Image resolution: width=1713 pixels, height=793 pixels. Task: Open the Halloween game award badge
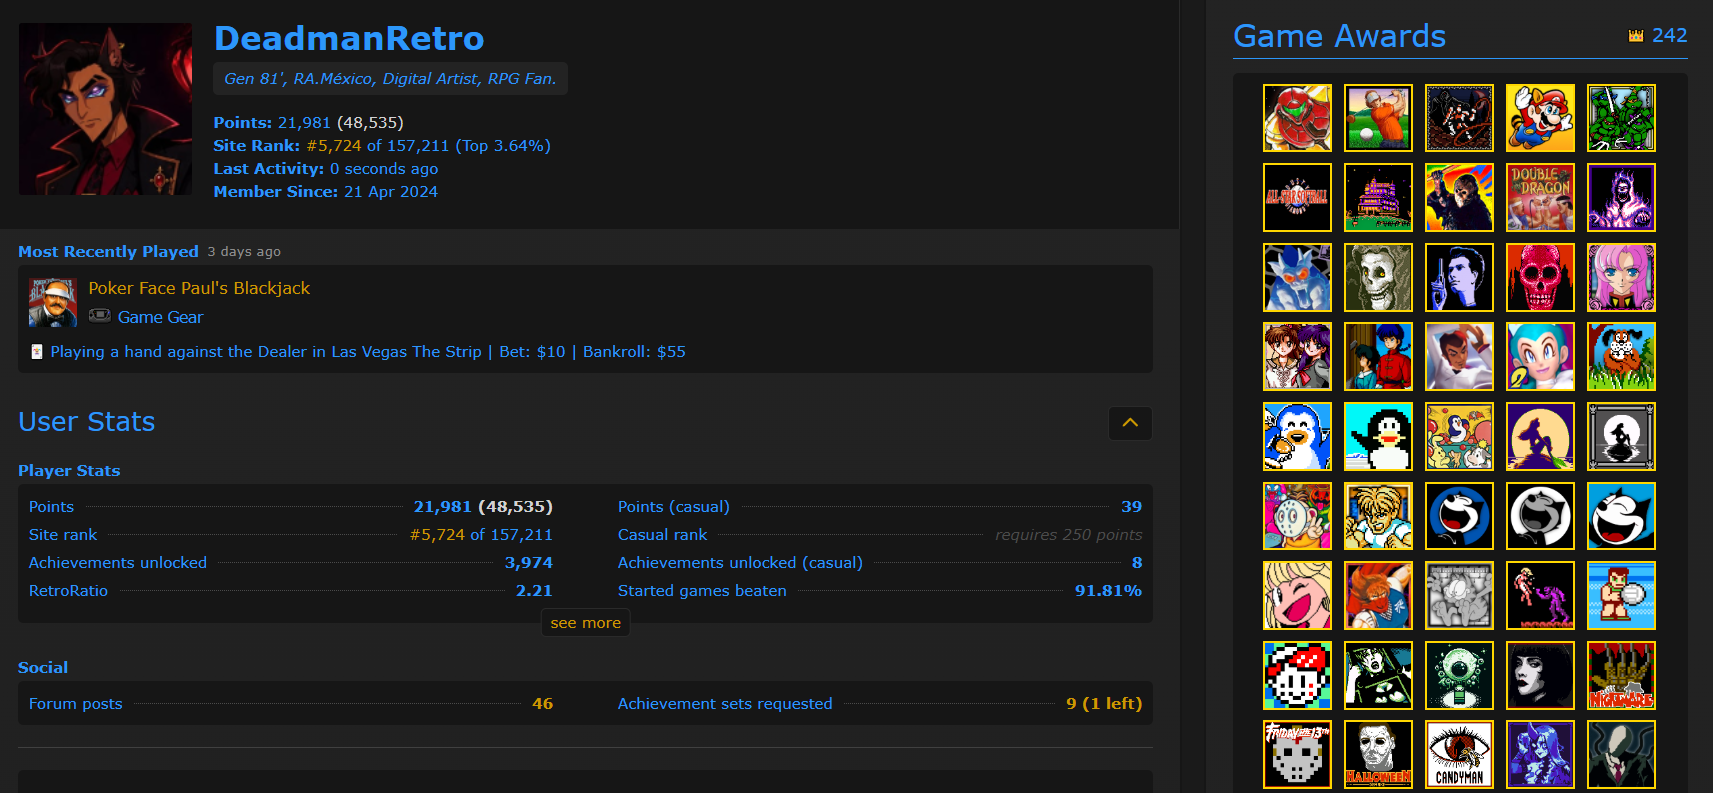tap(1378, 754)
